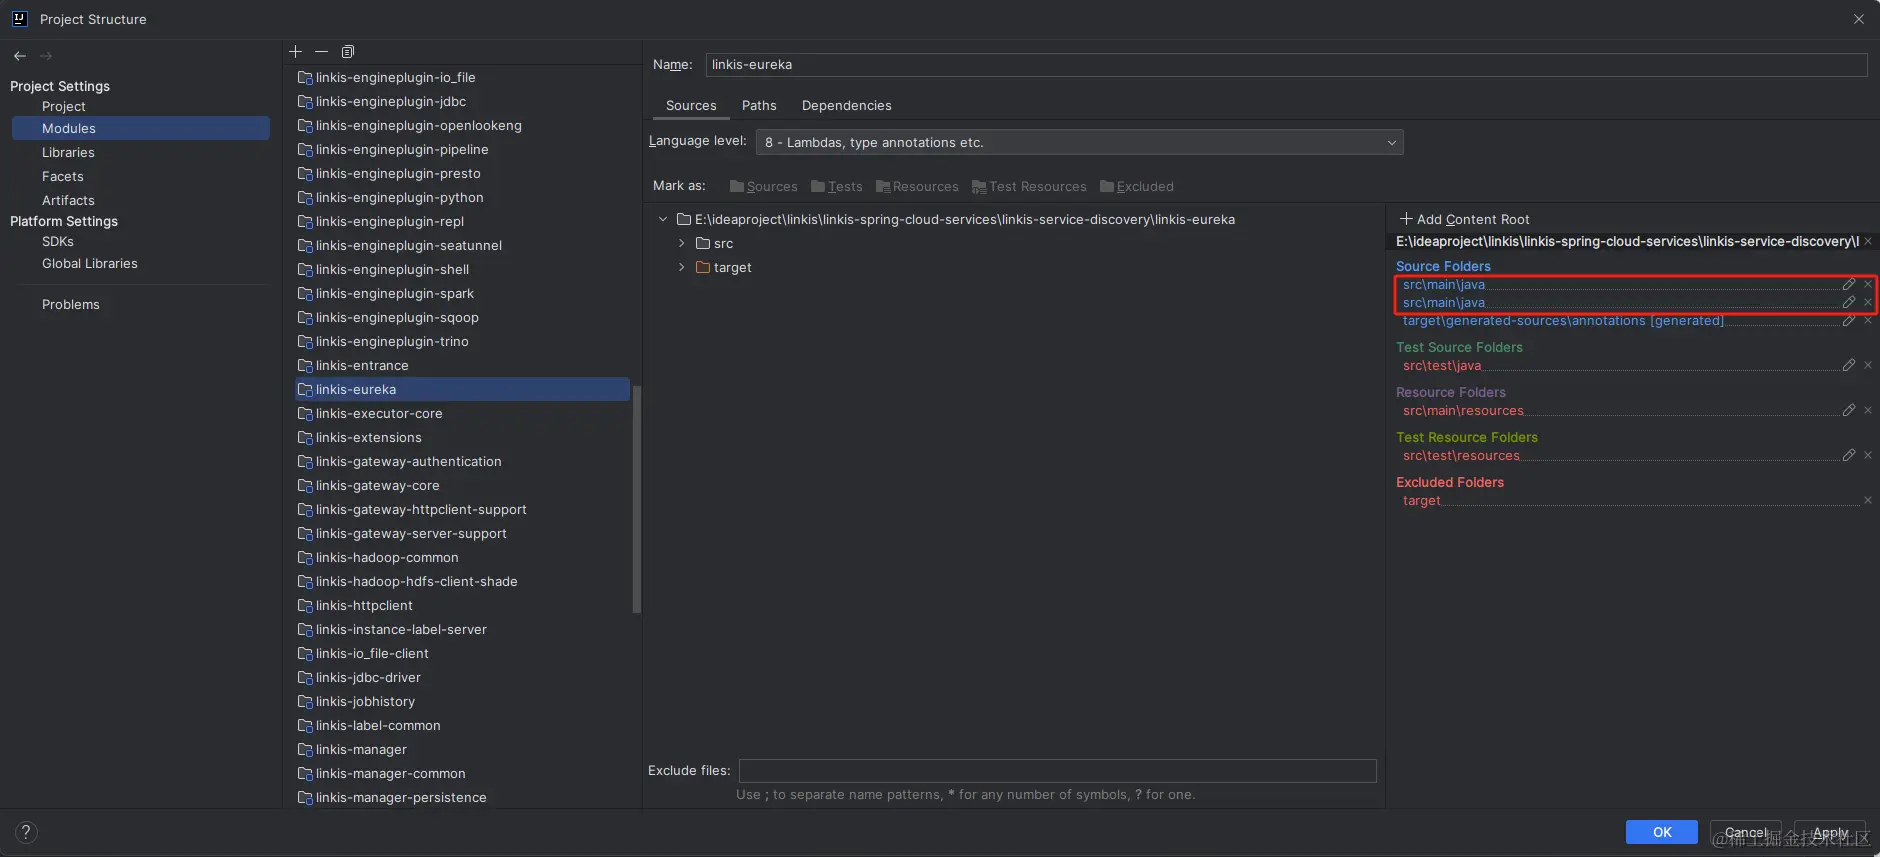Expand the src folder node
Viewport: 1880px width, 857px height.
tap(682, 243)
